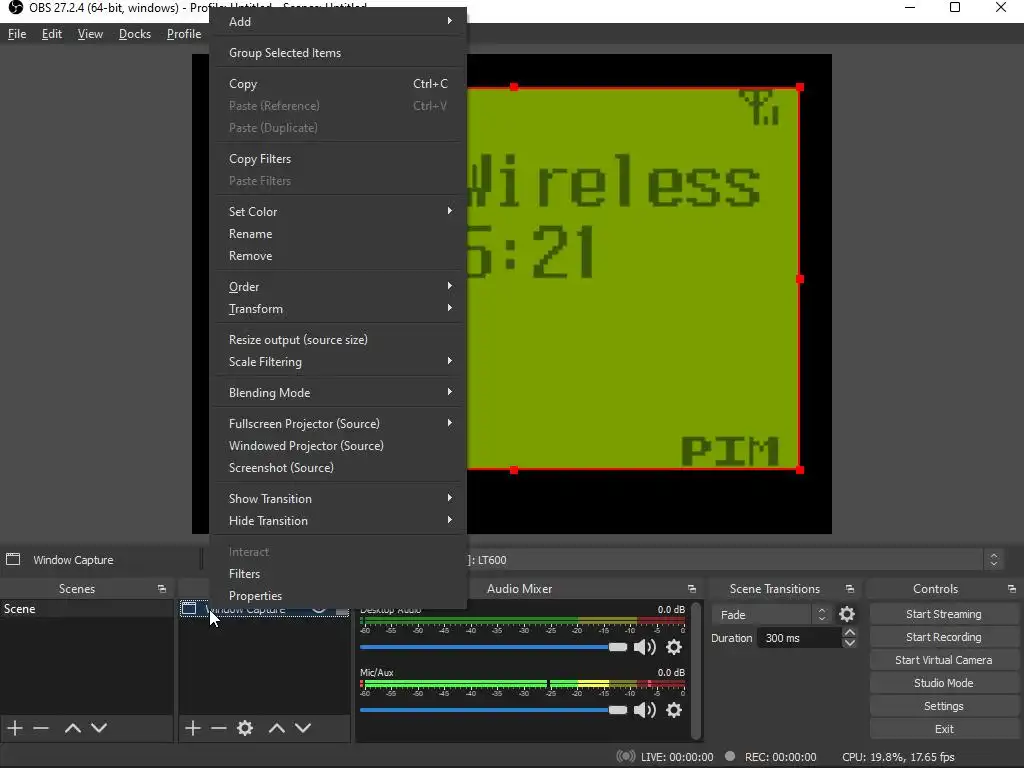Image resolution: width=1024 pixels, height=768 pixels.
Task: Click Start Virtual Camera button
Action: tap(944, 660)
